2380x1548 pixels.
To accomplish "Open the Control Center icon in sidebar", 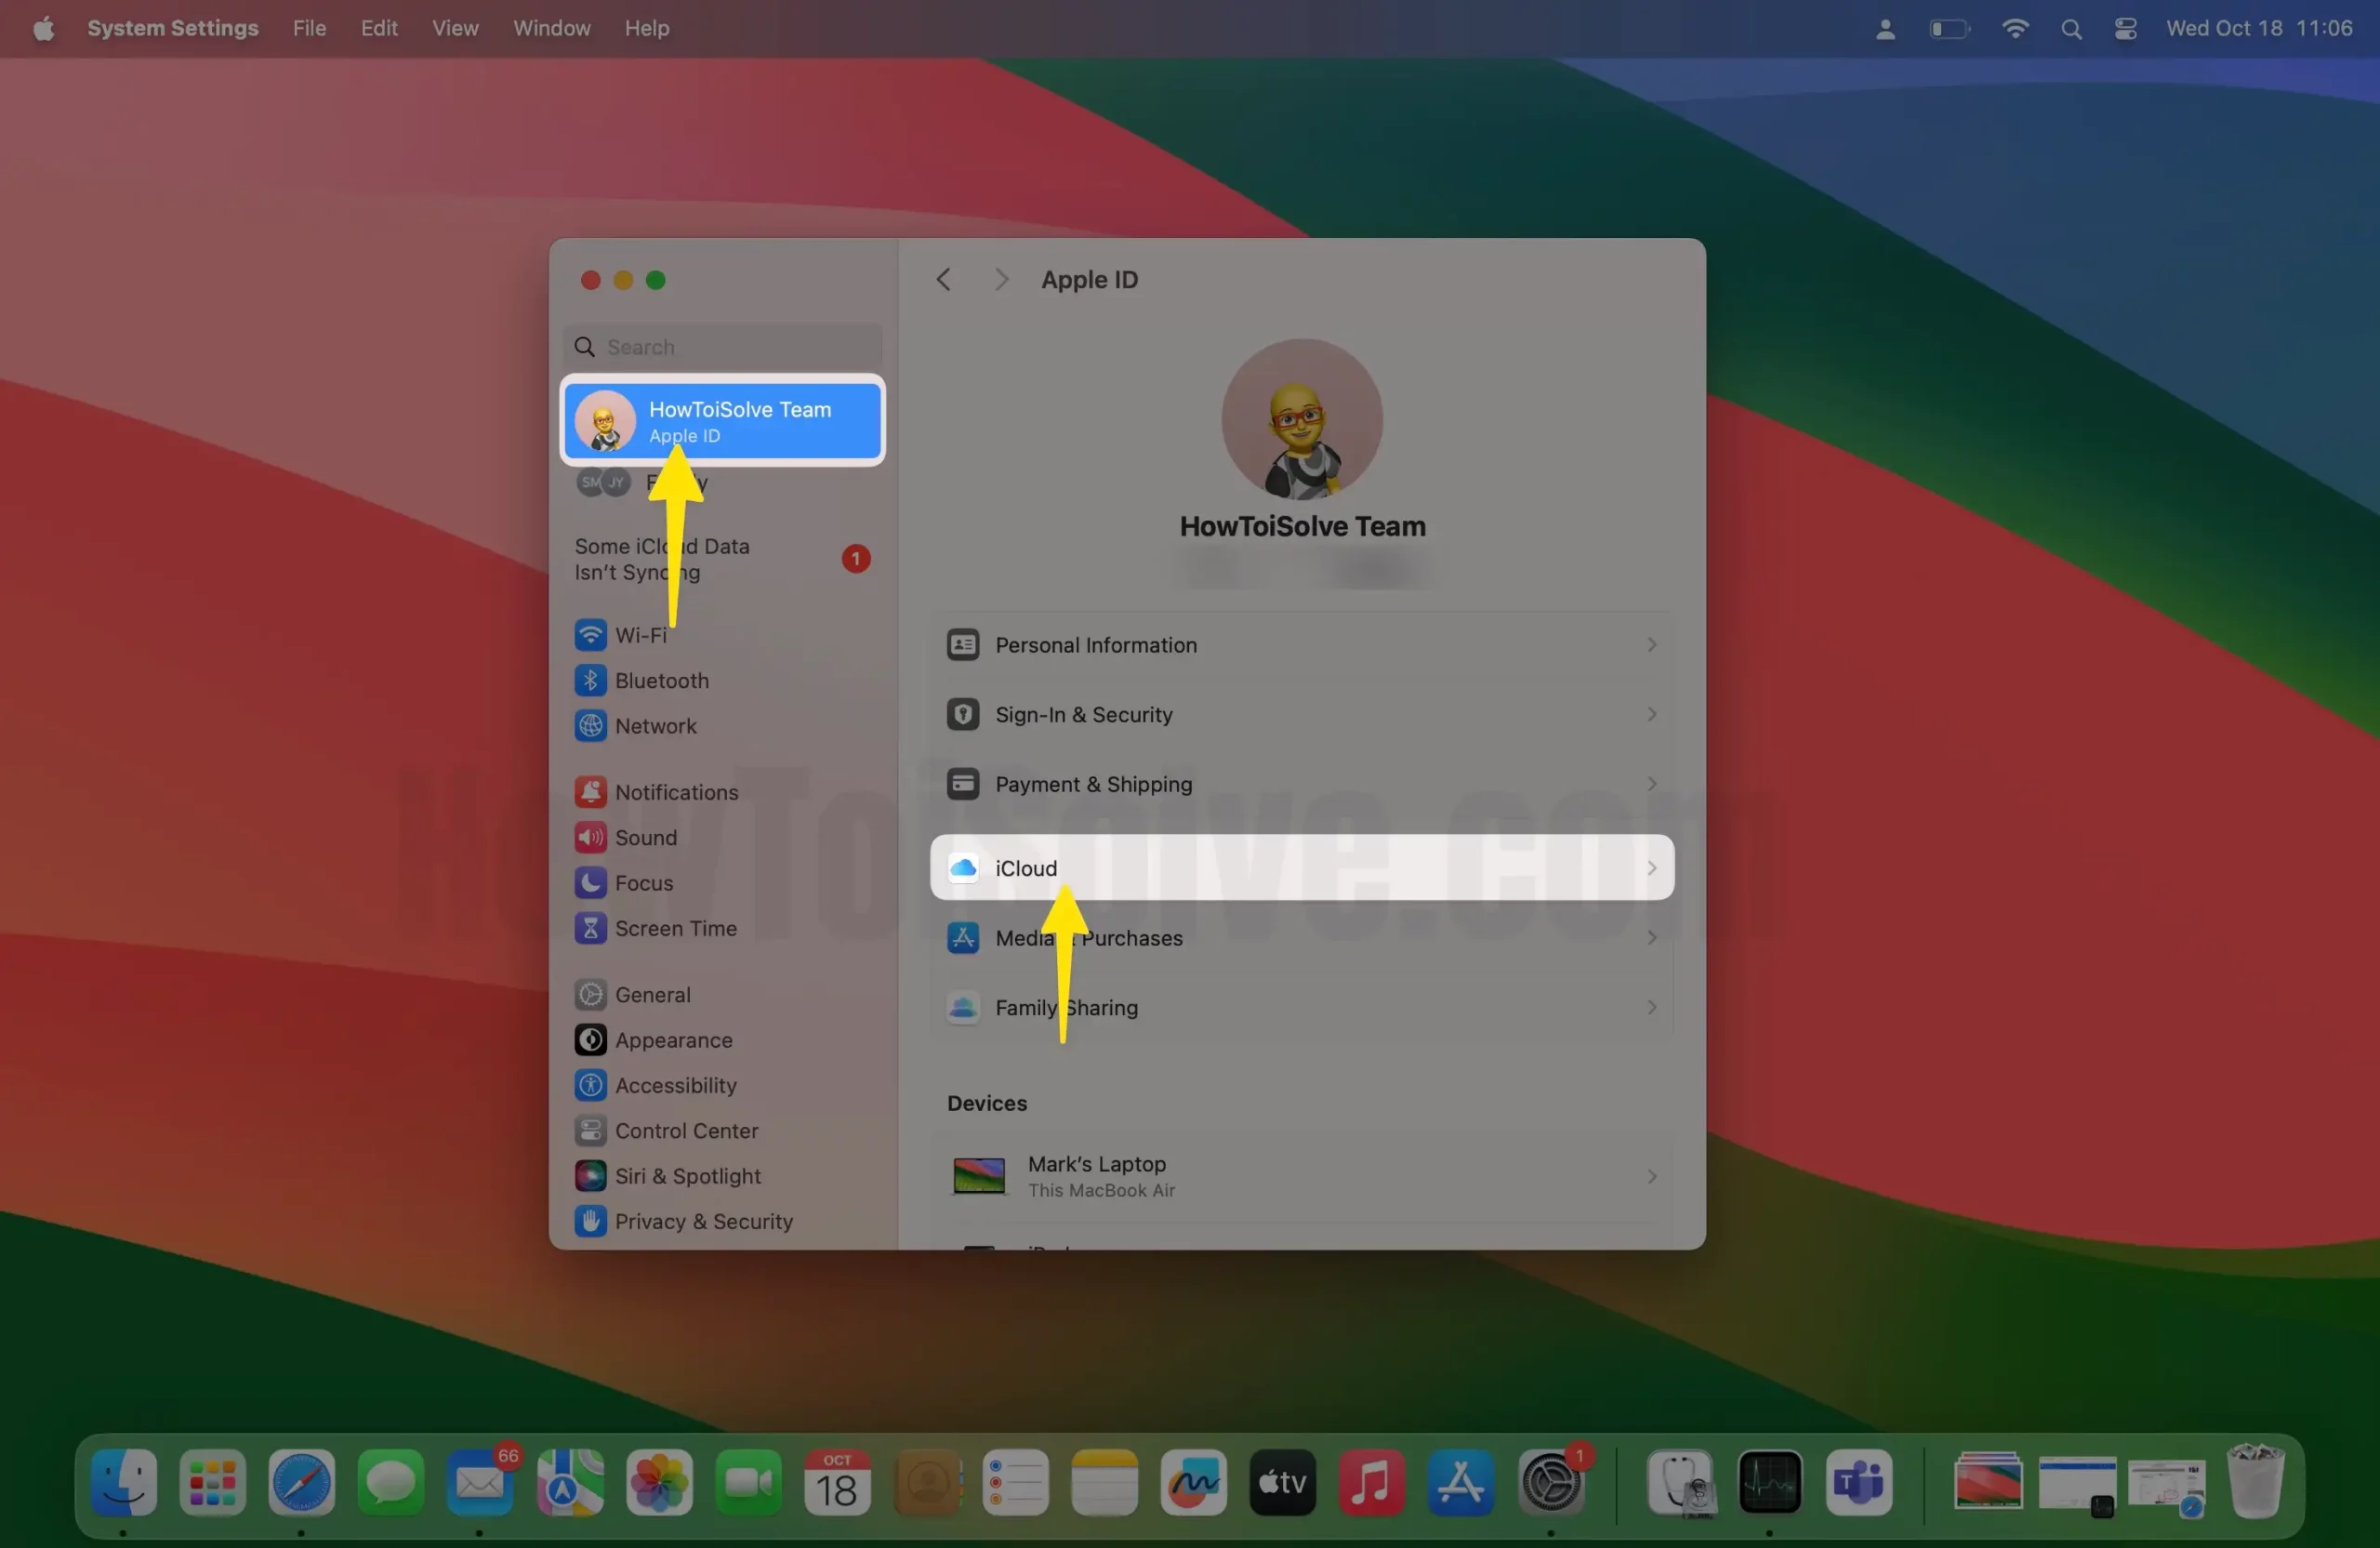I will (x=590, y=1131).
